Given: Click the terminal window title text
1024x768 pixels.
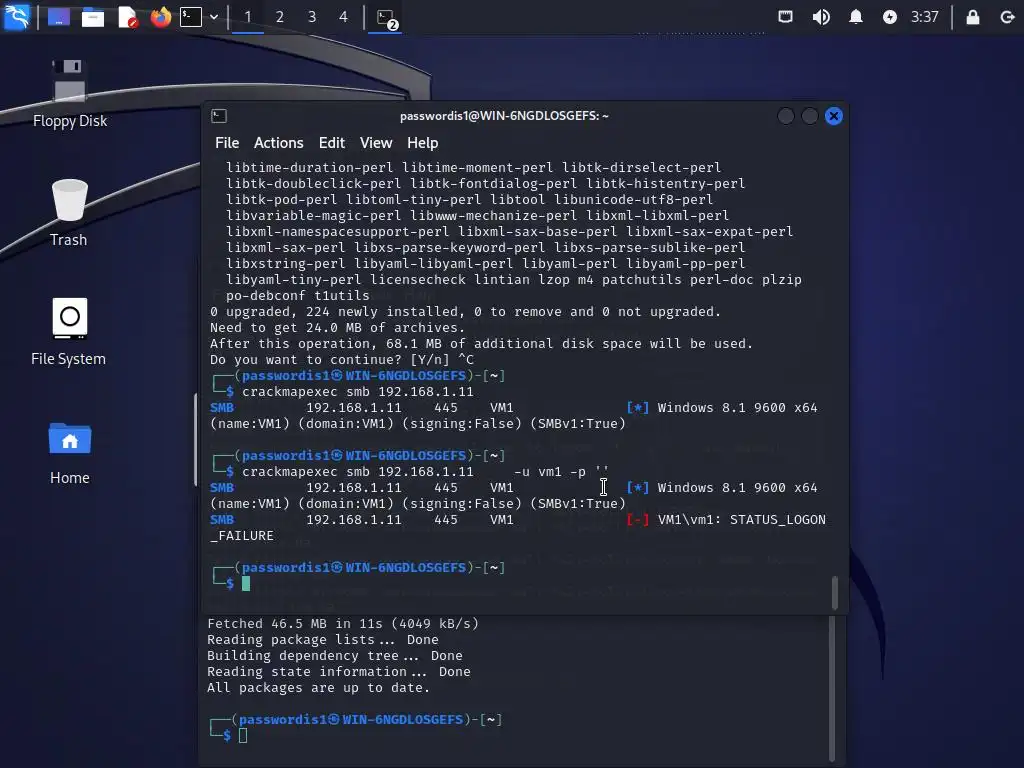Looking at the screenshot, I should (504, 116).
